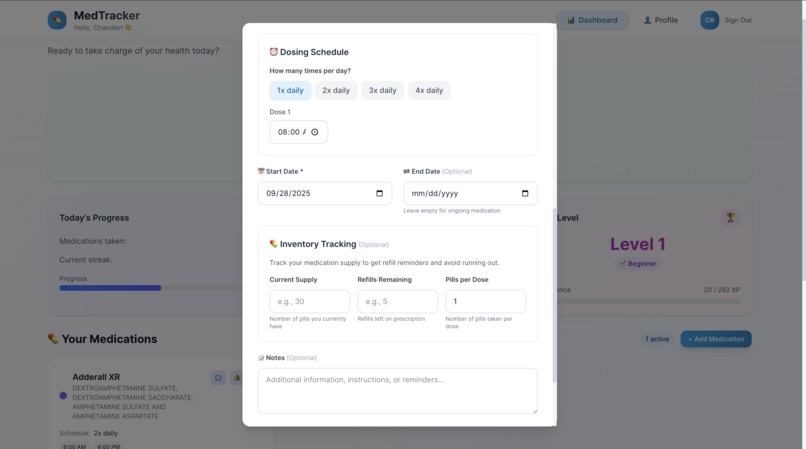Click the End Date mm/dd/yyyy field
Screen dimensions: 806x449
pyautogui.click(x=470, y=193)
